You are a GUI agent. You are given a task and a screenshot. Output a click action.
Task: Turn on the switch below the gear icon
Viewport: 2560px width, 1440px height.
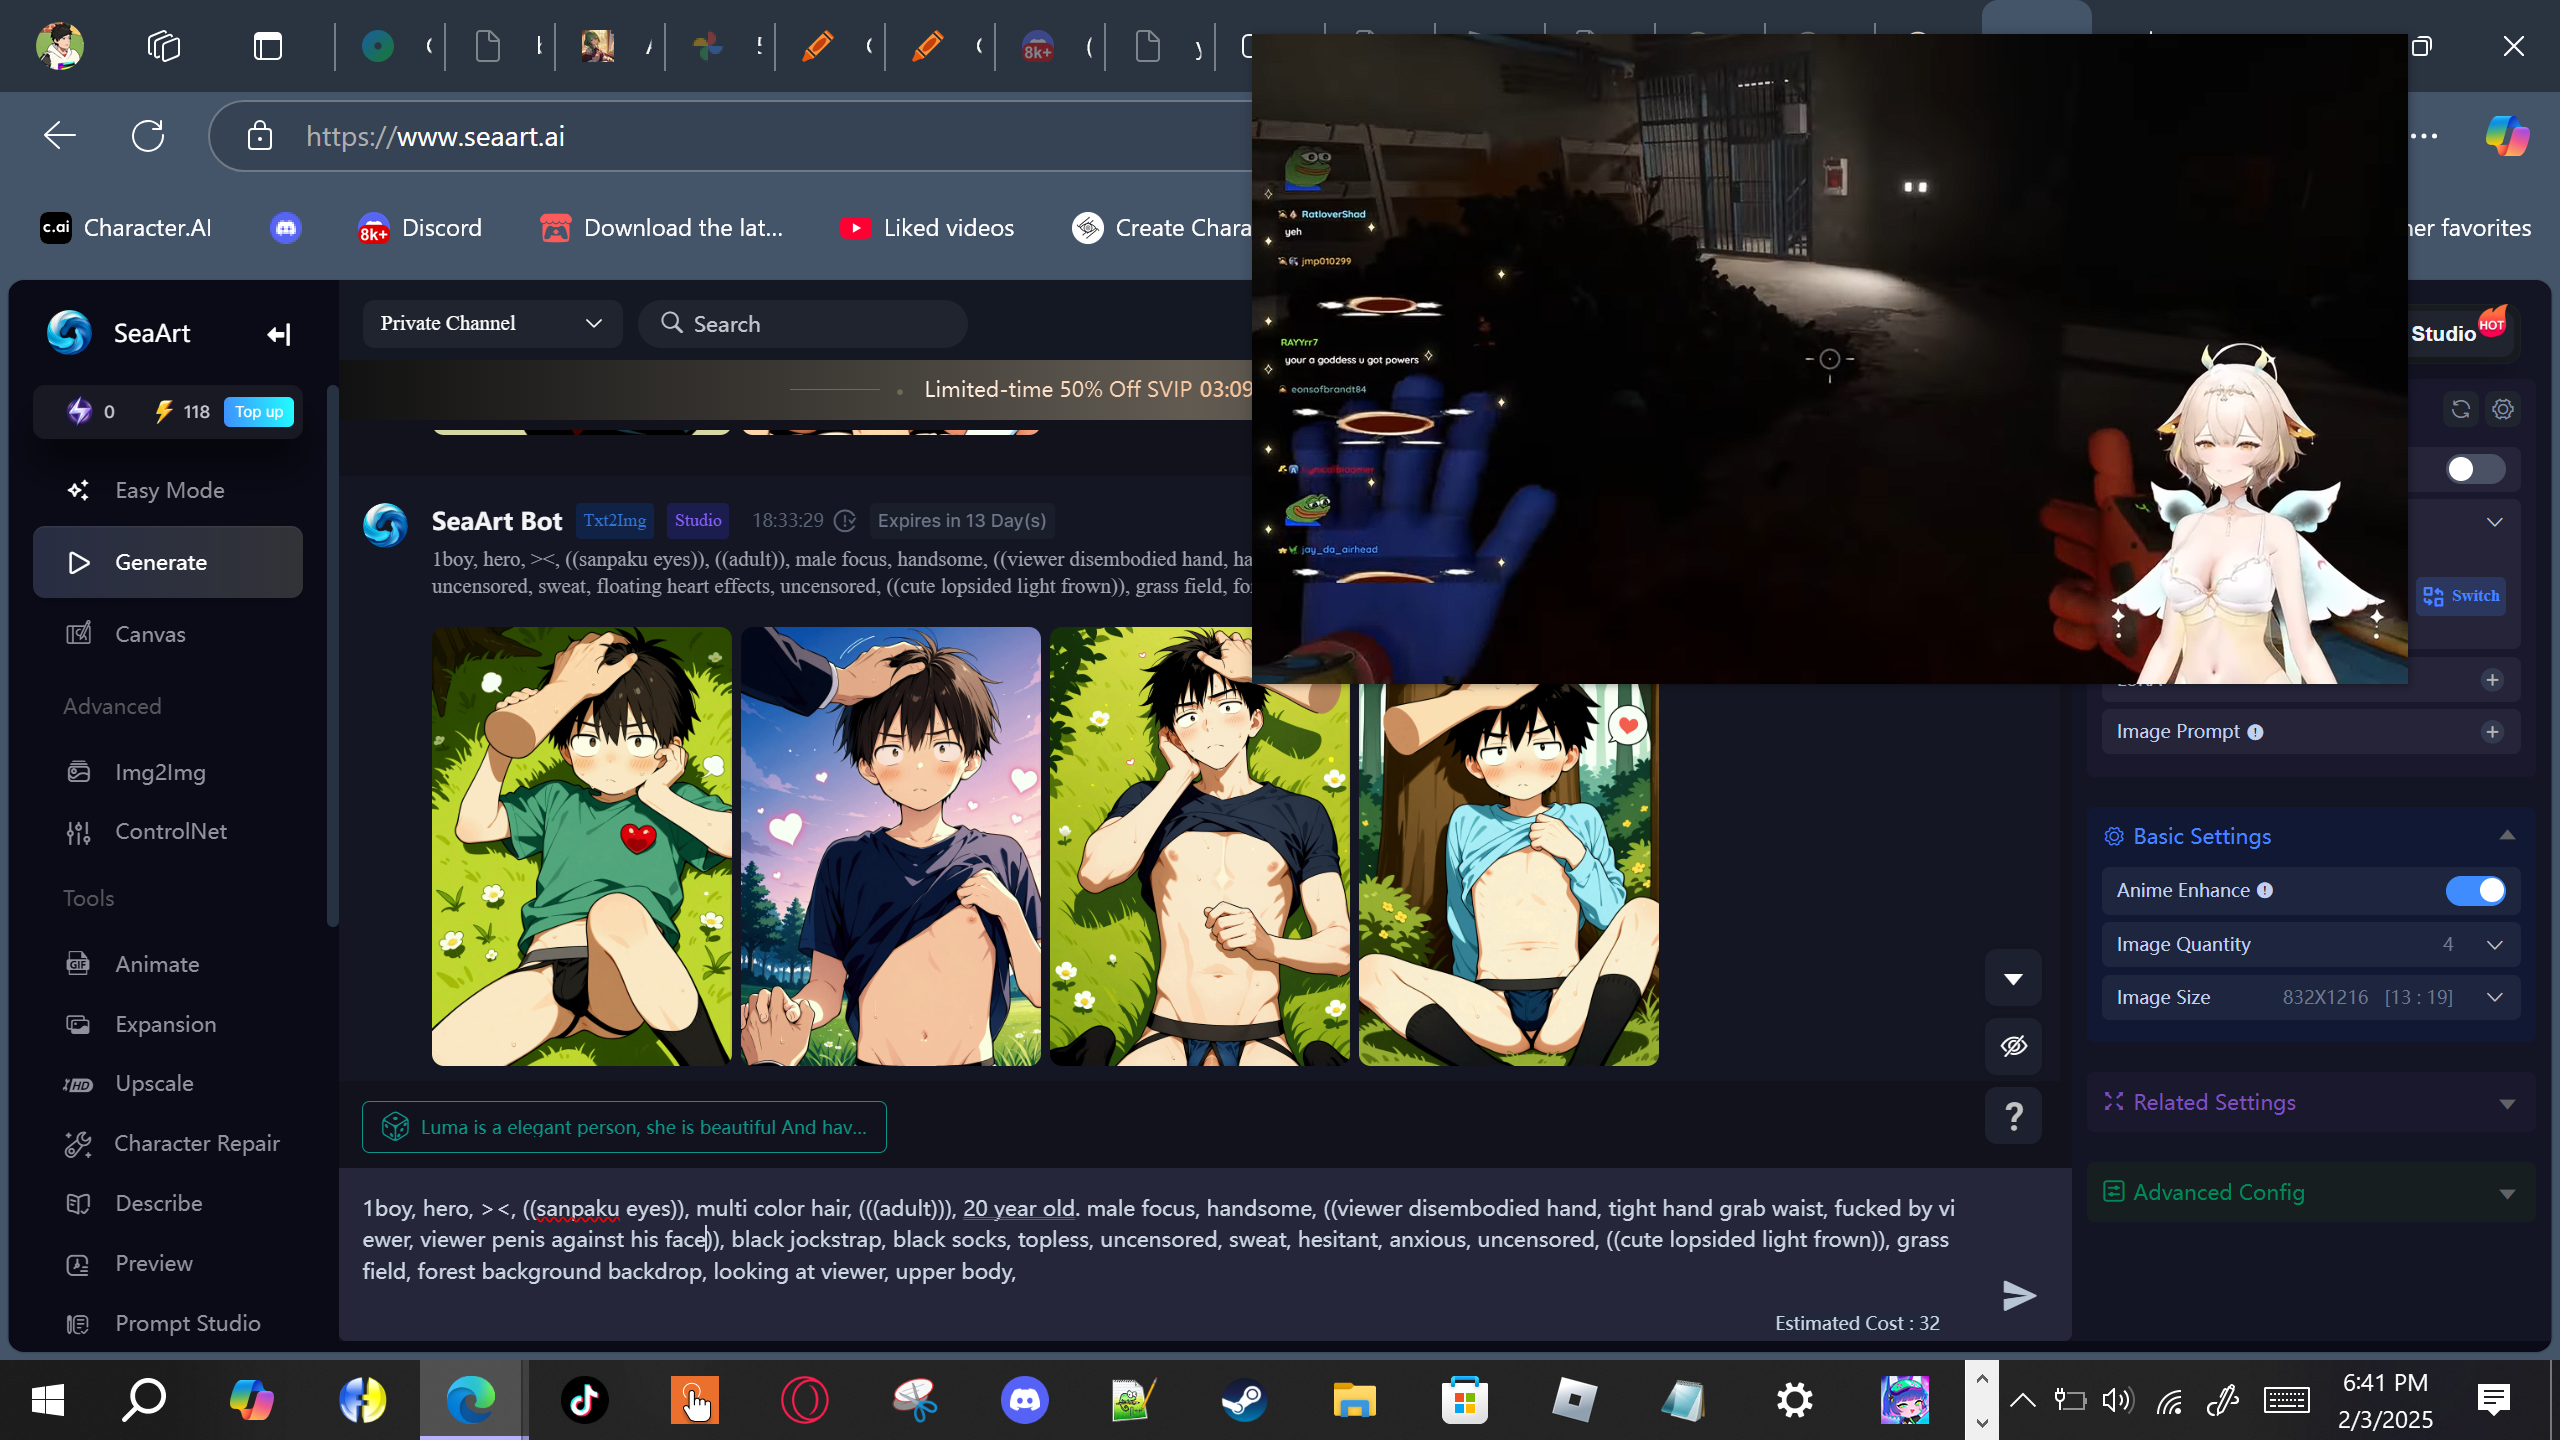[2475, 469]
